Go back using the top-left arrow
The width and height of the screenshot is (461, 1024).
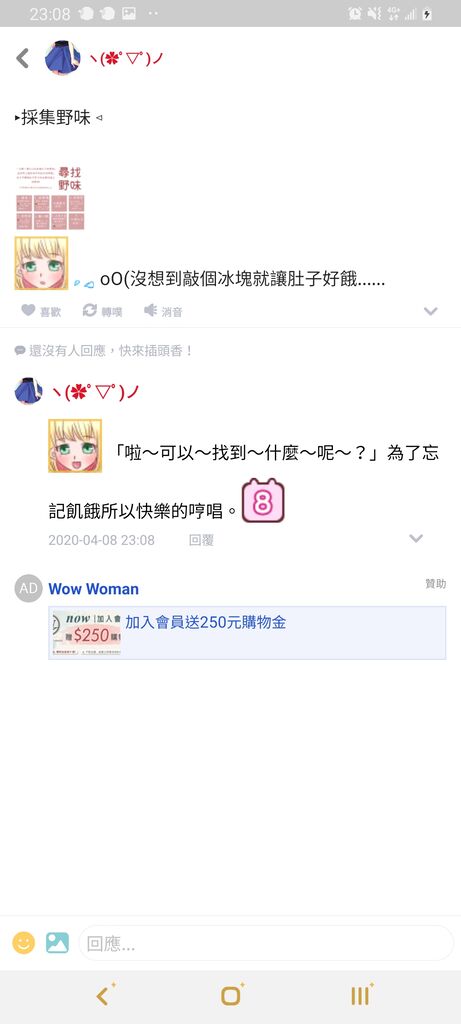(22, 58)
